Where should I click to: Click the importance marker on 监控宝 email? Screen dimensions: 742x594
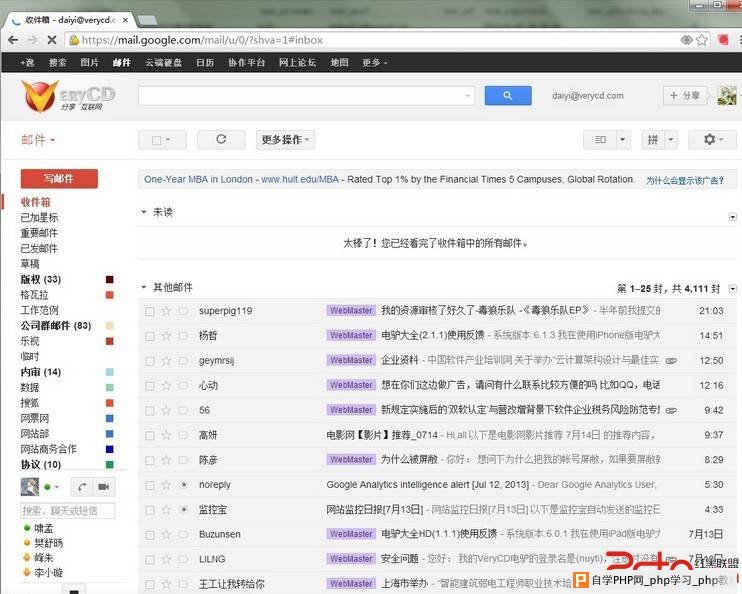click(x=184, y=510)
